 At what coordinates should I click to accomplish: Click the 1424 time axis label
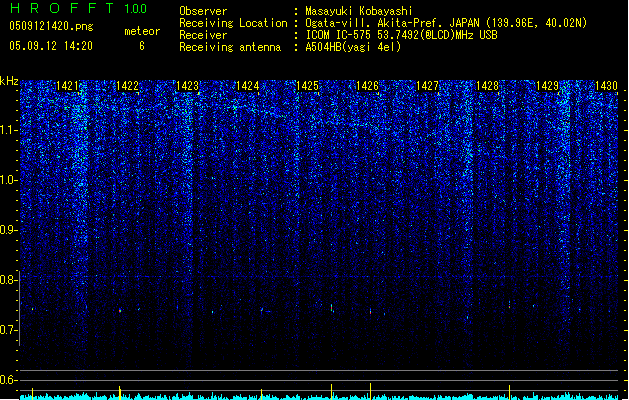(x=248, y=86)
